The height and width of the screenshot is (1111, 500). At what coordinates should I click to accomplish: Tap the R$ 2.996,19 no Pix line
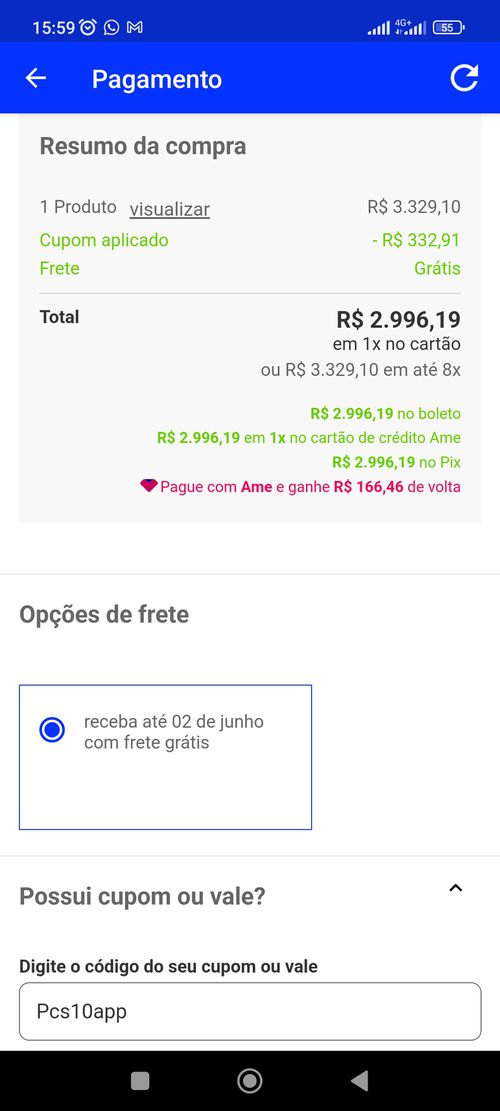pyautogui.click(x=397, y=462)
